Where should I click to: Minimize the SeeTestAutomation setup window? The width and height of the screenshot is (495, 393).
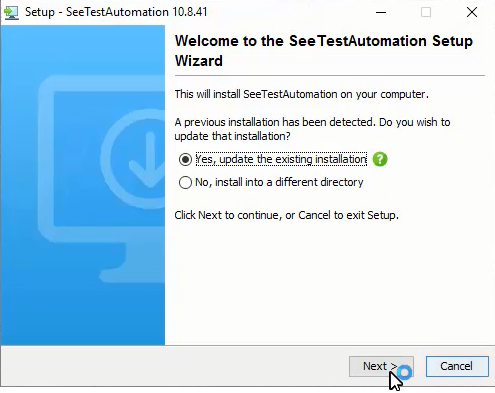(381, 12)
